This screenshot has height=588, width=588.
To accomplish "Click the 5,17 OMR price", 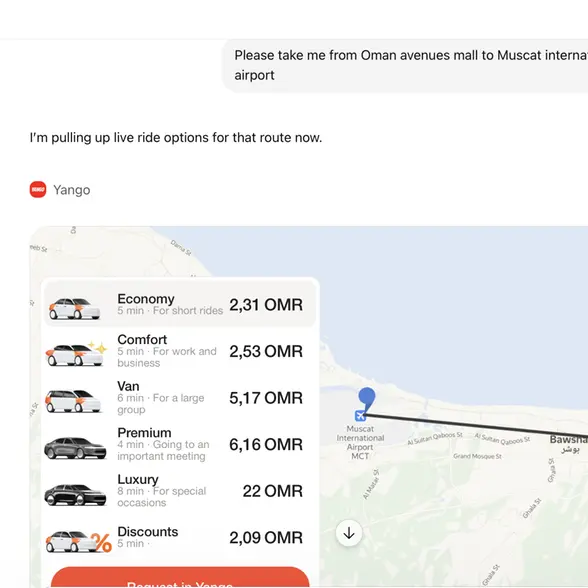I will 266,398.
